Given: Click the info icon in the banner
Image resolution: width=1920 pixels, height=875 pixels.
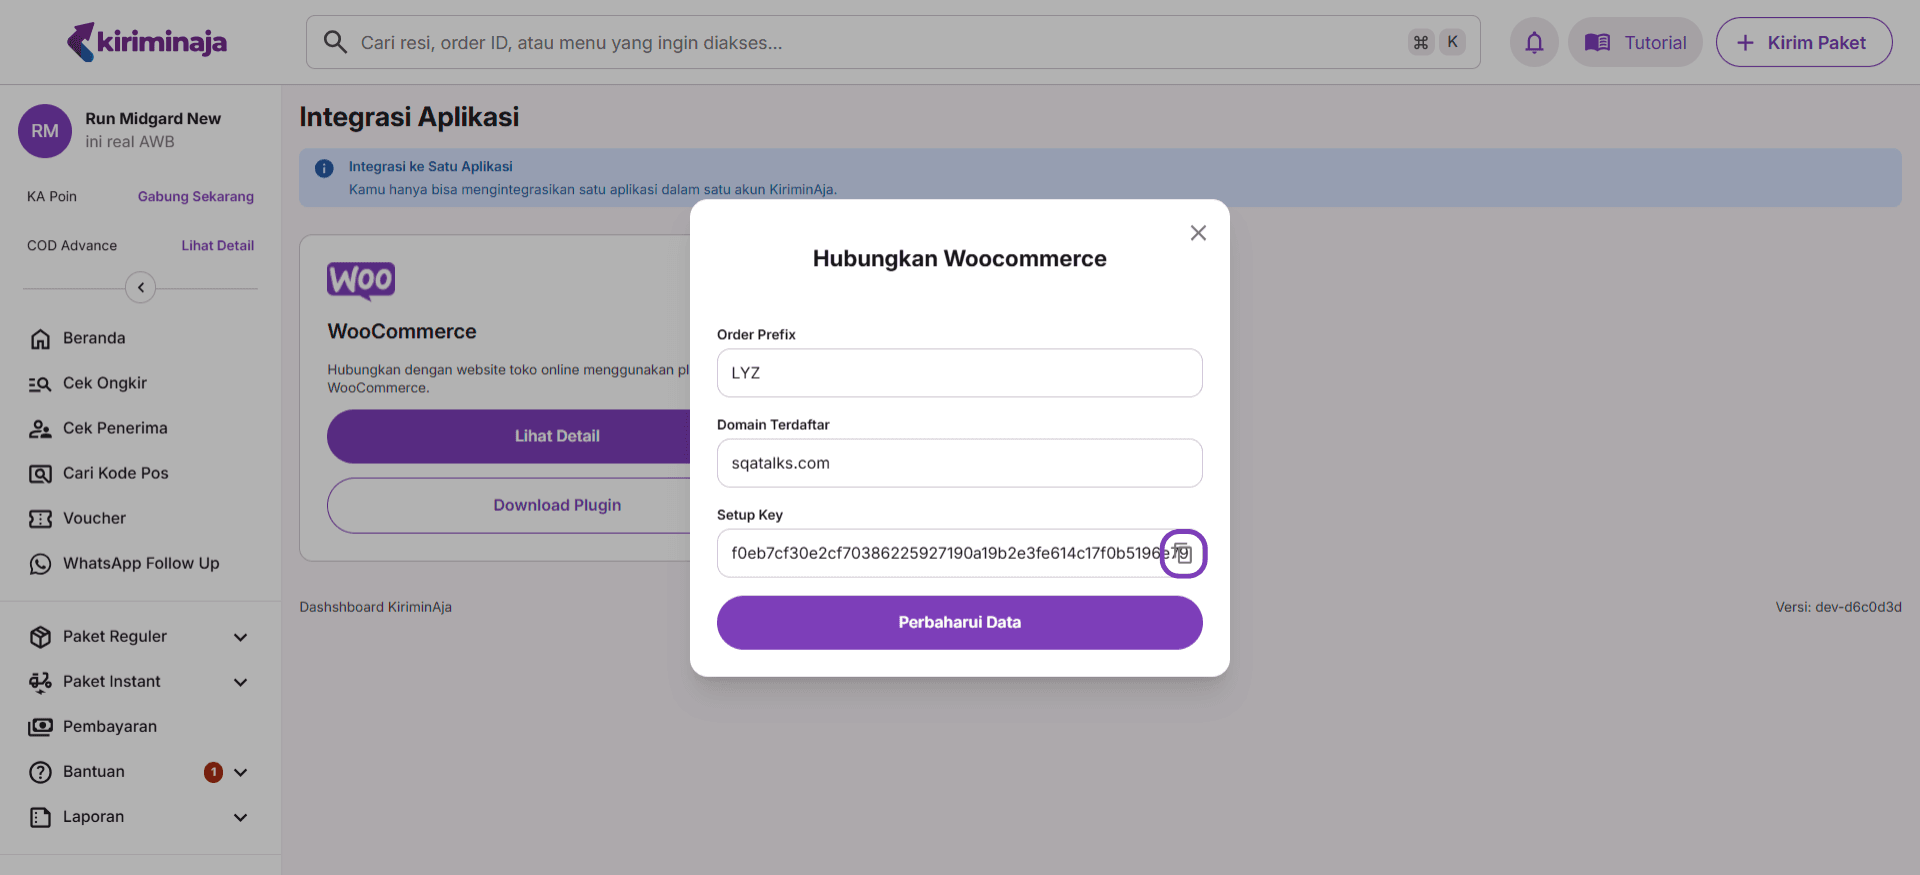Looking at the screenshot, I should 324,168.
